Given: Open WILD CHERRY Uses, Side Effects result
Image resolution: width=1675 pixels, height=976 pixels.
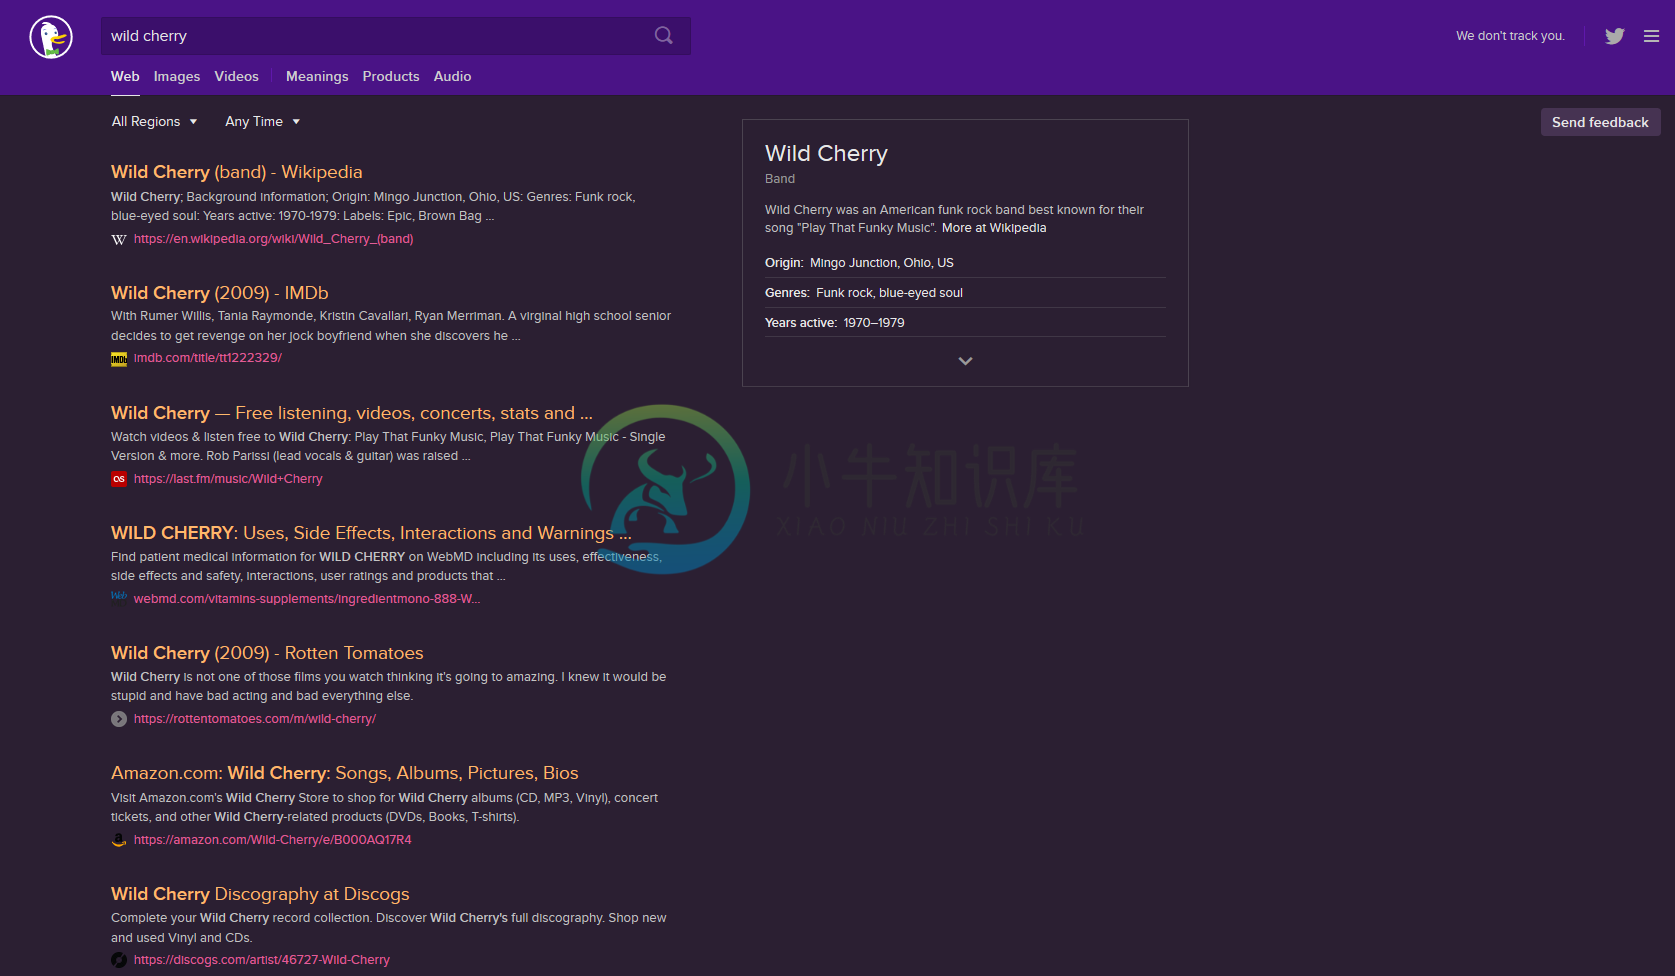Looking at the screenshot, I should coord(371,533).
